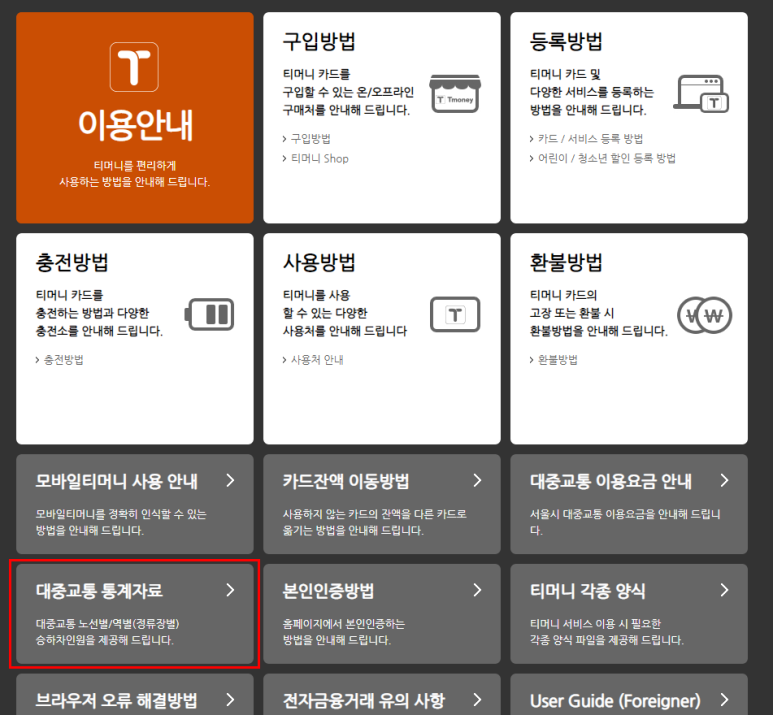This screenshot has width=773, height=715.
Task: Click the 이용안내 heading on orange tile
Action: (x=135, y=125)
